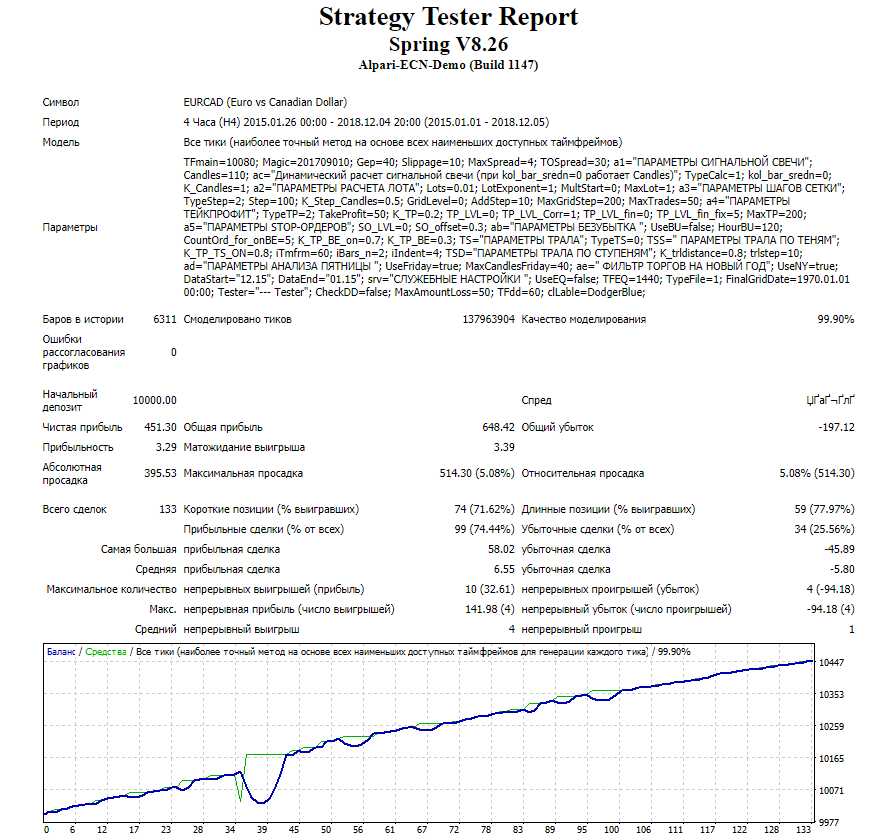This screenshot has width=869, height=835.
Task: Select the total trades count 133
Action: pyautogui.click(x=168, y=509)
